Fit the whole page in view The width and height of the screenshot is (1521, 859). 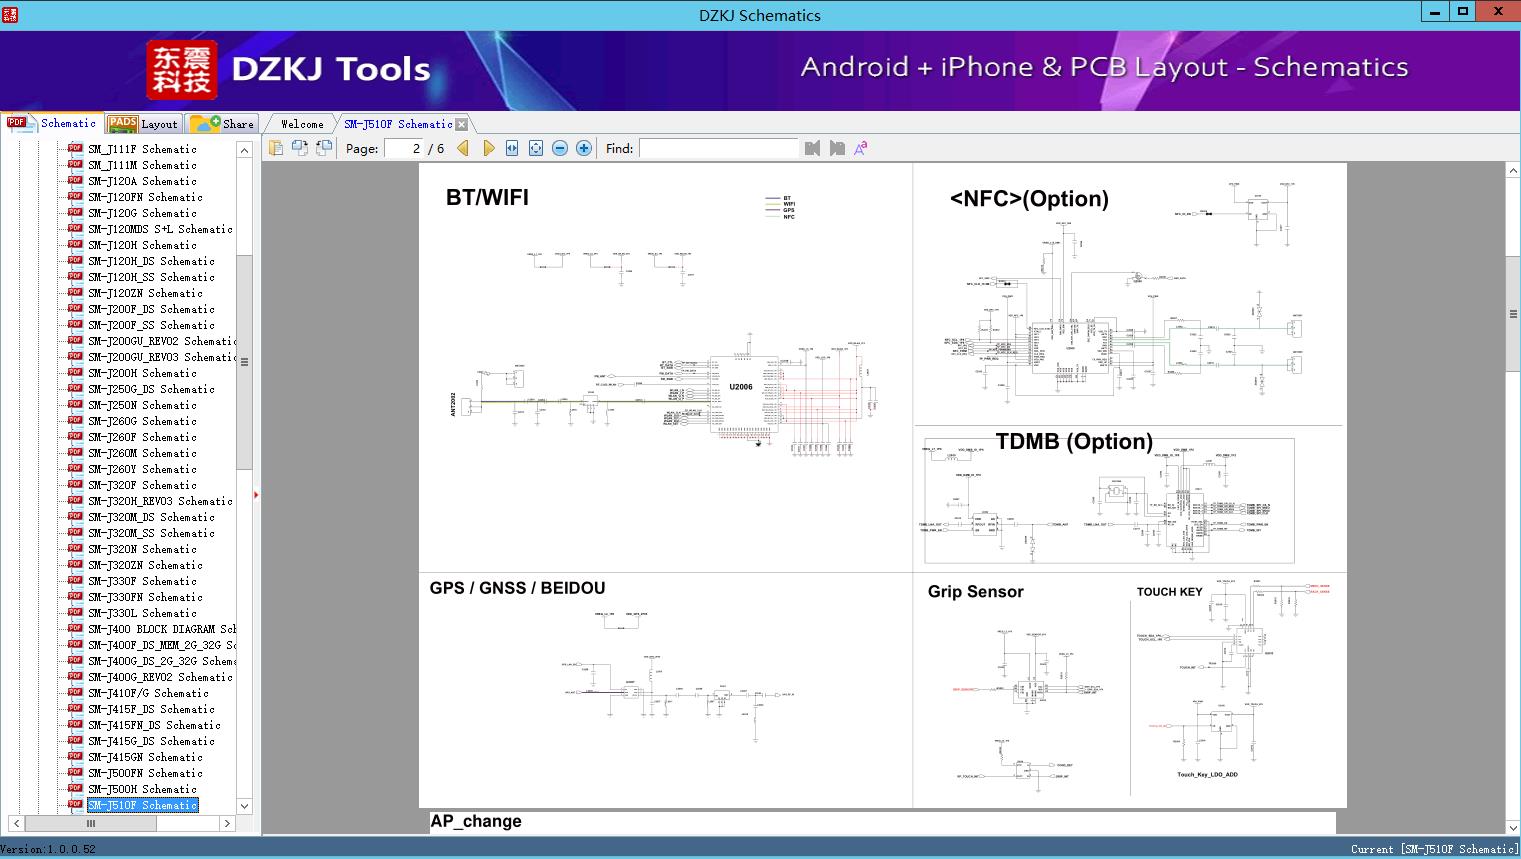[536, 148]
